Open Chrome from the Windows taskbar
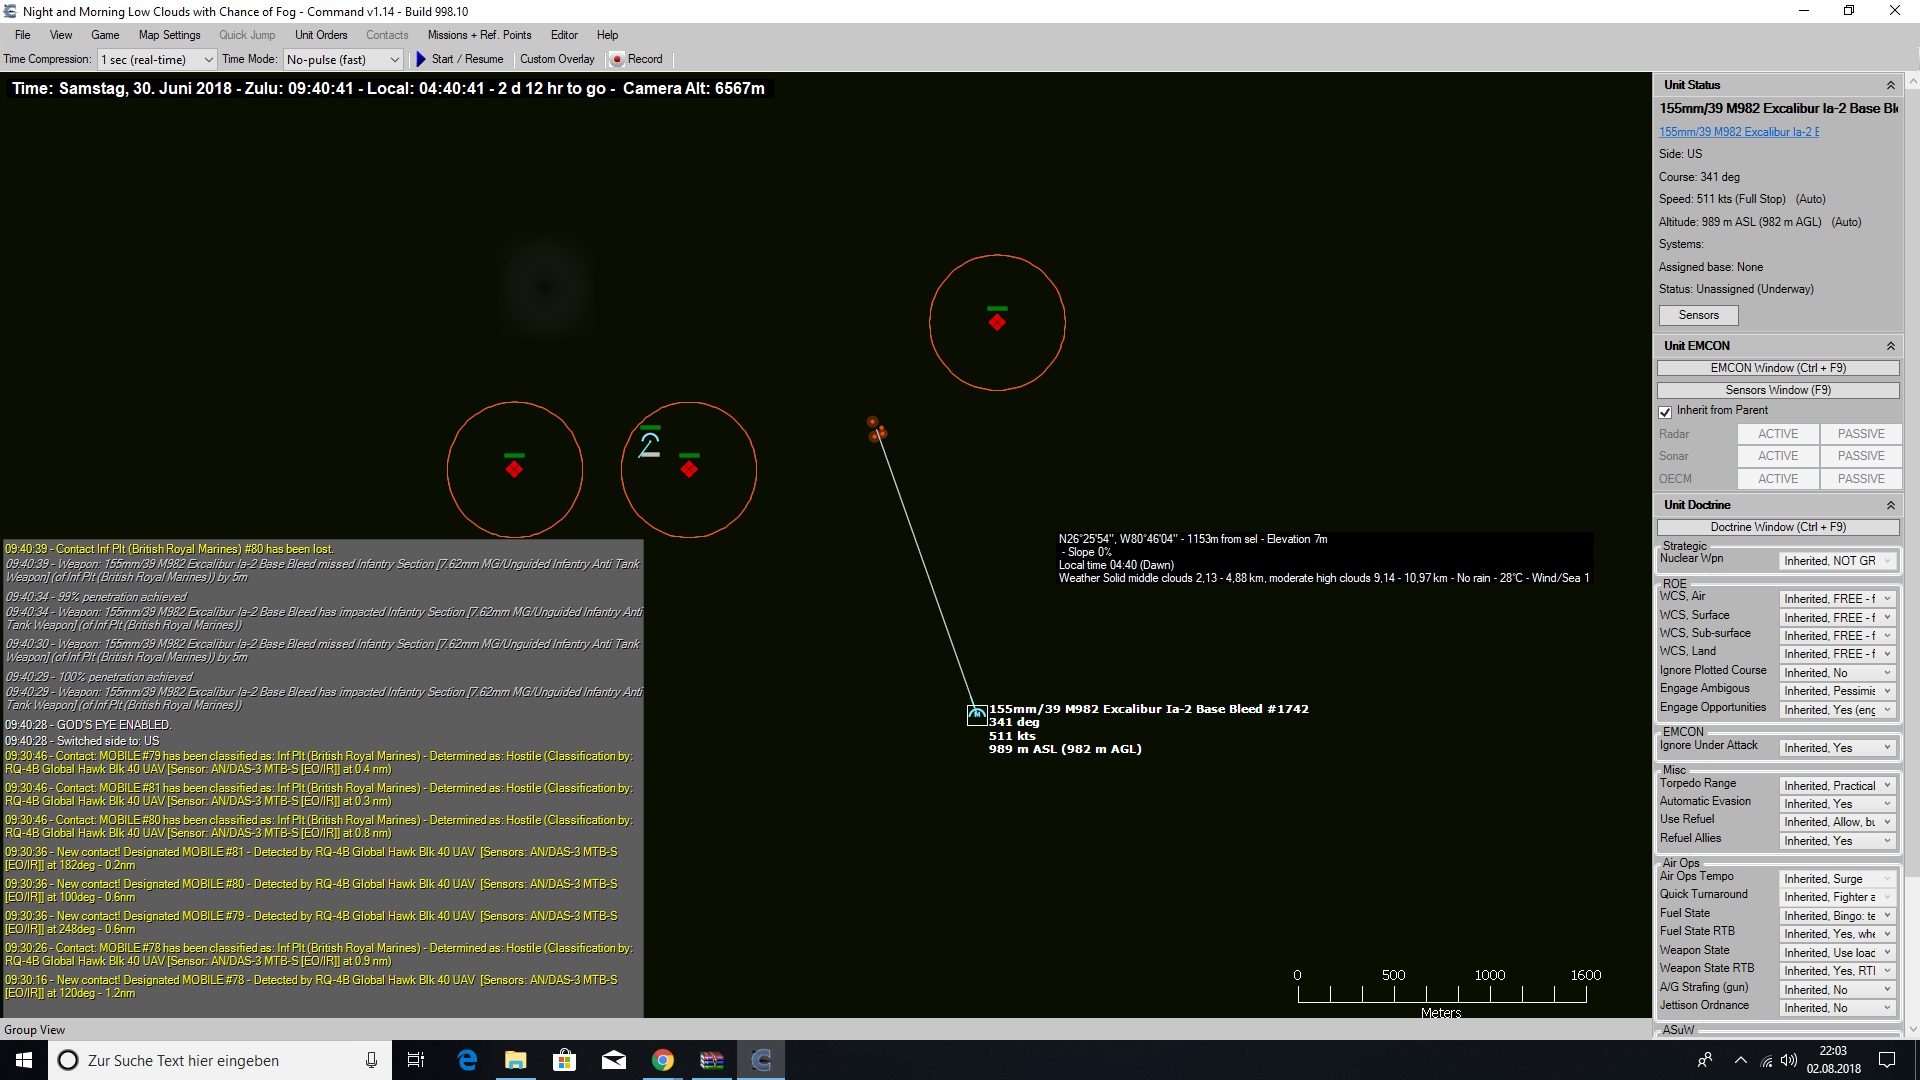 click(662, 1060)
